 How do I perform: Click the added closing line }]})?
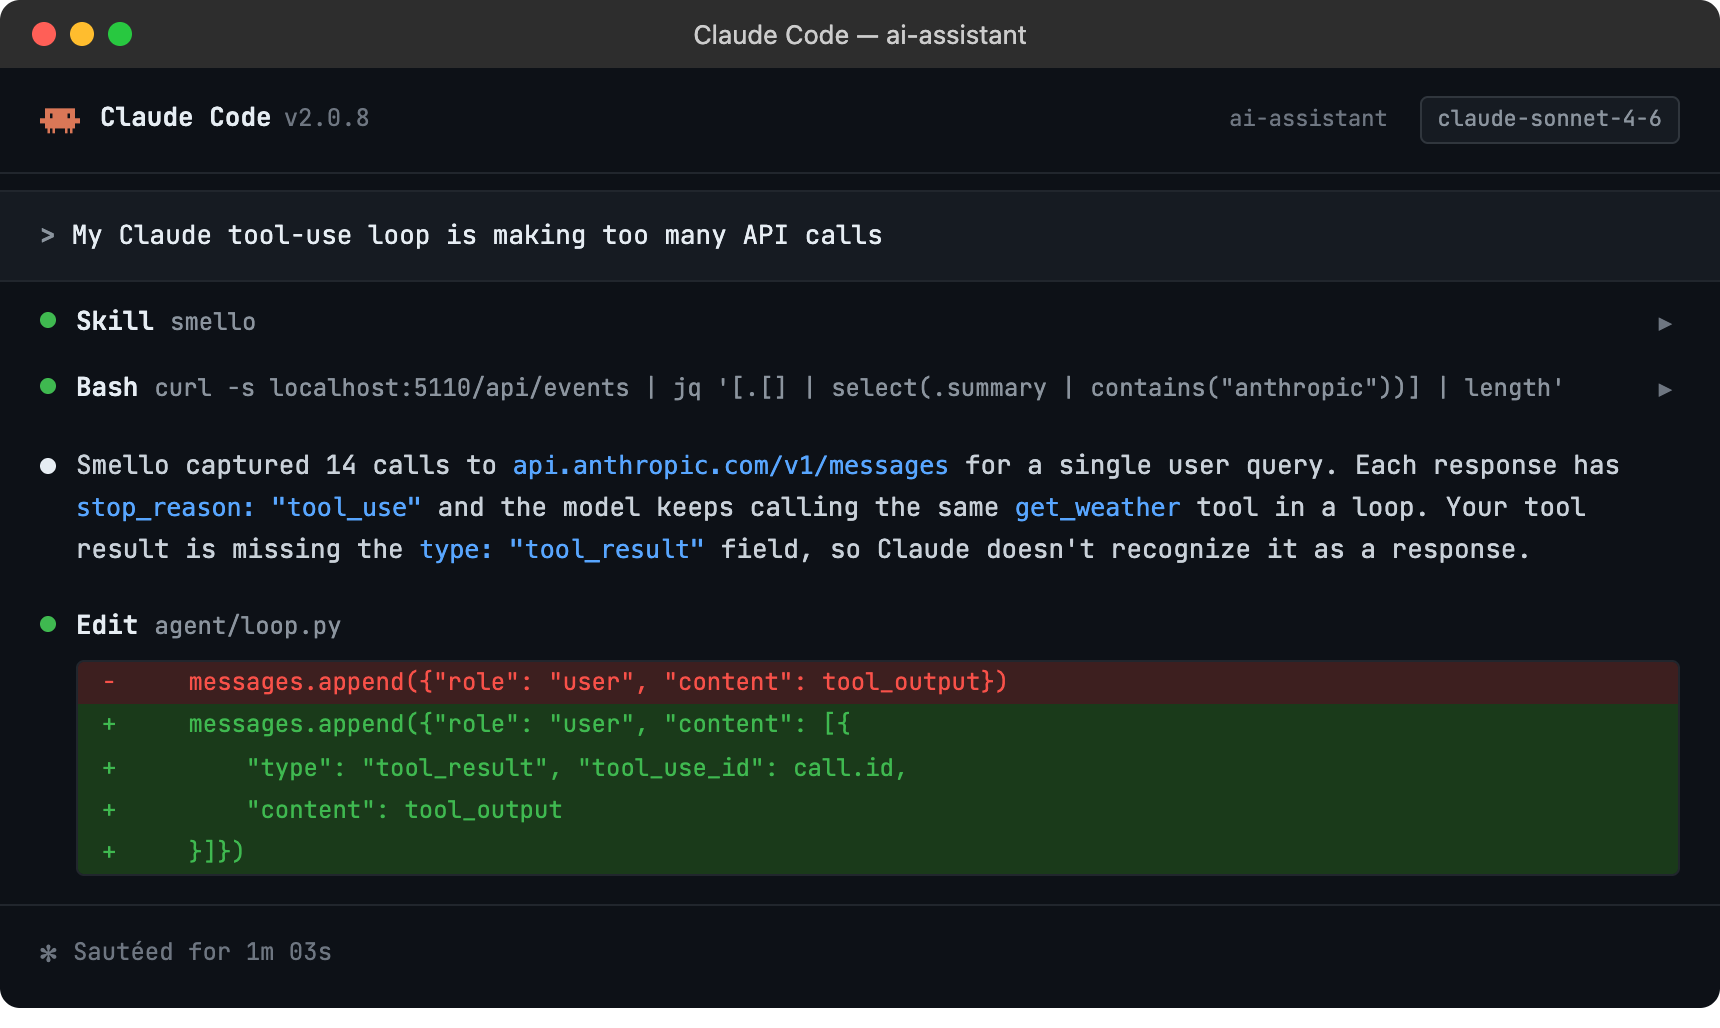click(x=877, y=852)
